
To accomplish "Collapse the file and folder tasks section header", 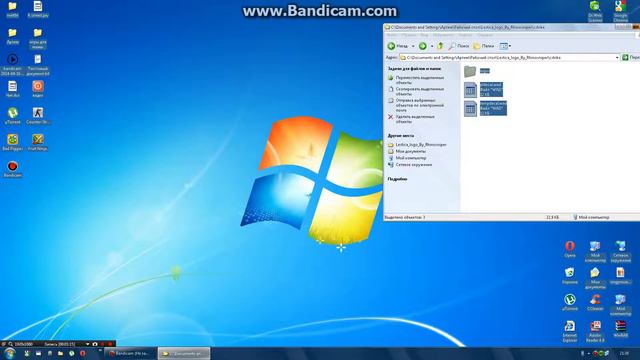I will point(414,69).
